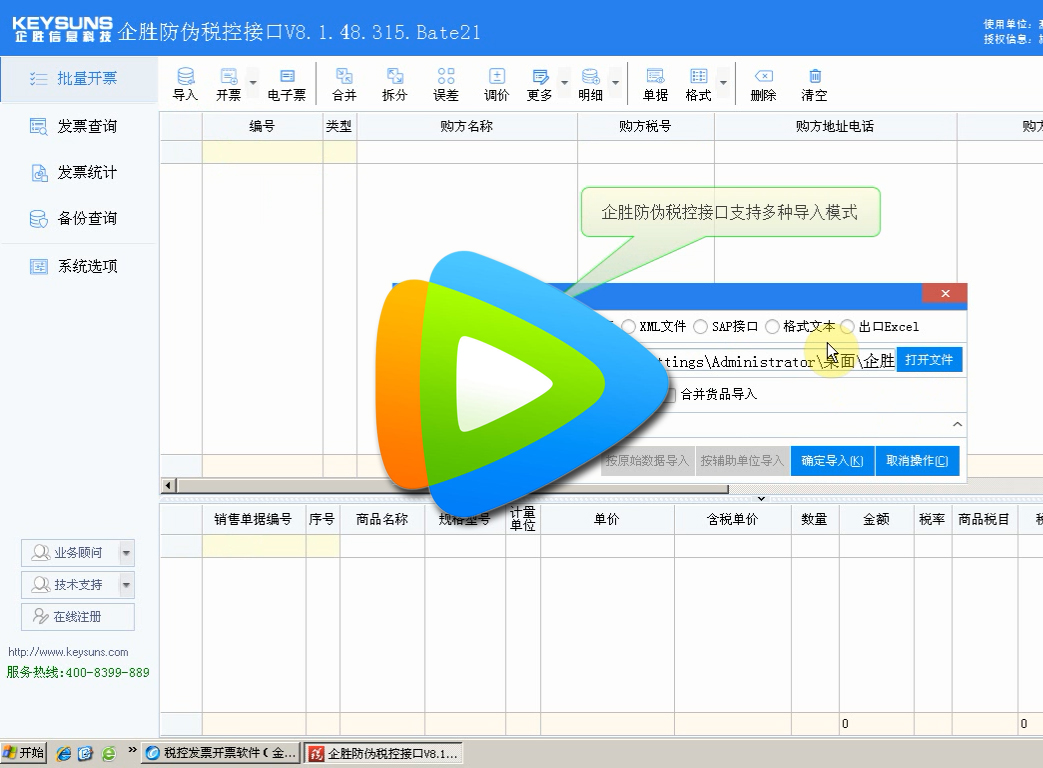The width and height of the screenshot is (1043, 768).
Task: Click the 数量 column header
Action: coord(815,519)
